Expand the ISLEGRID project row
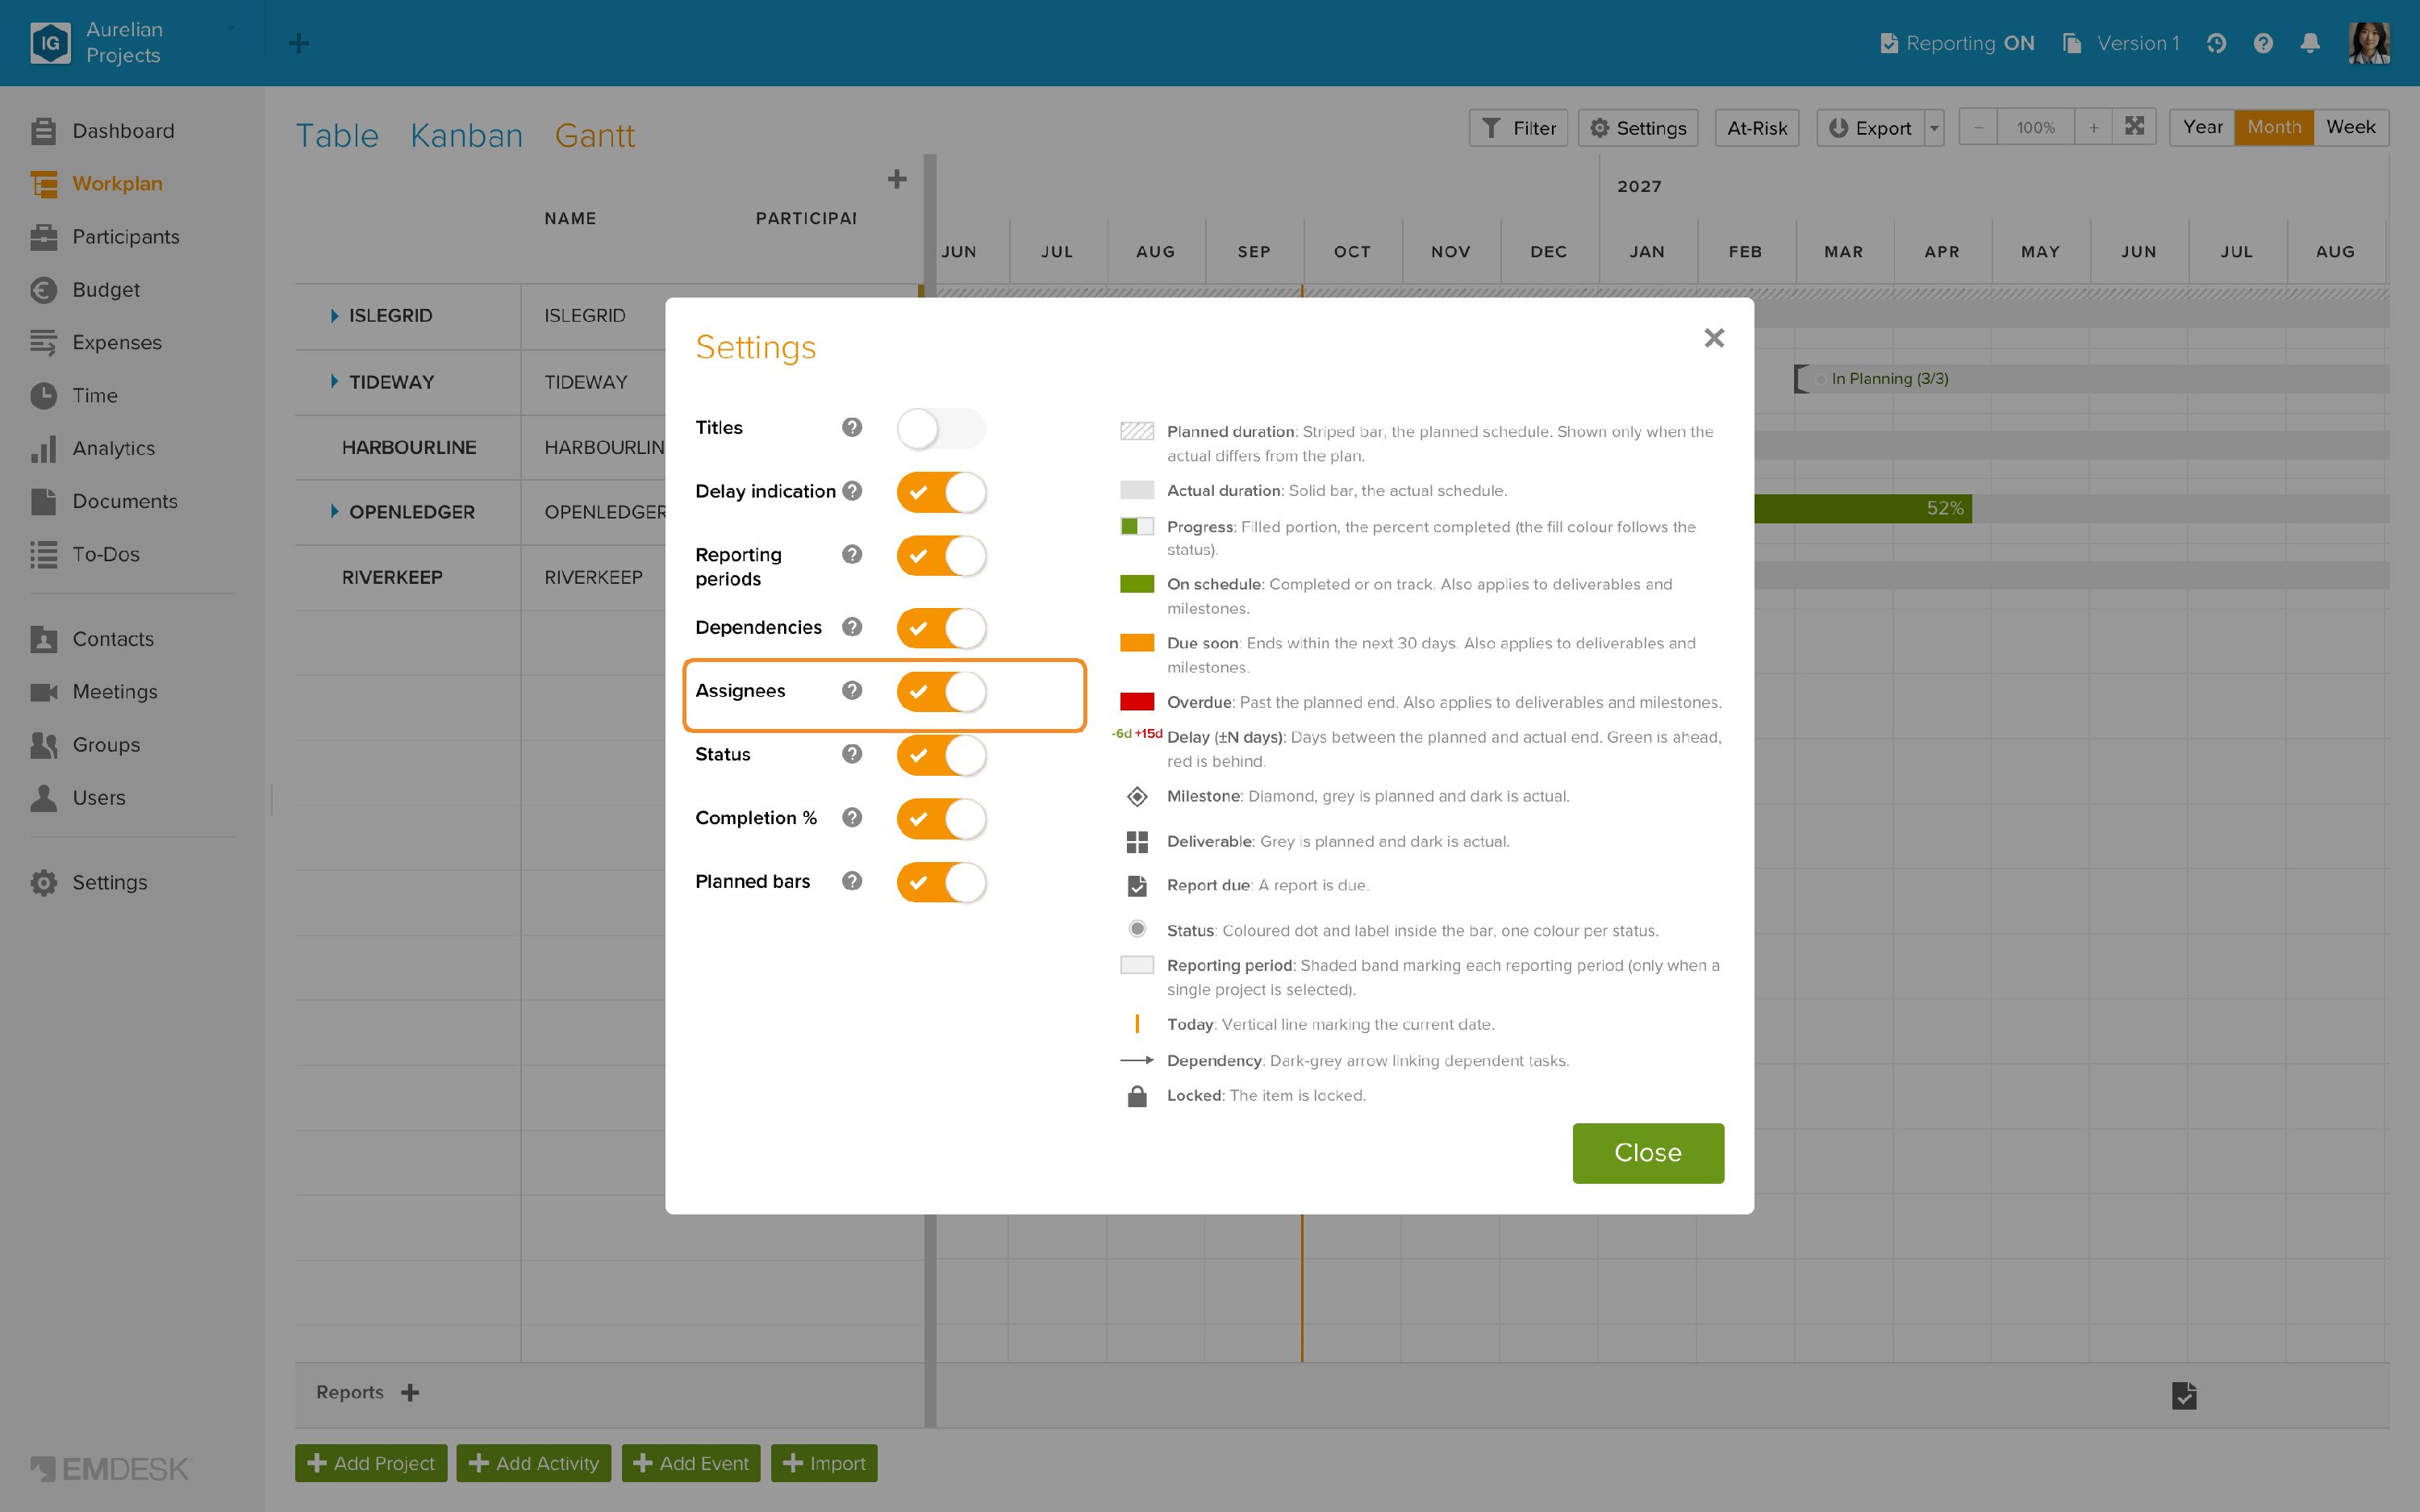The width and height of the screenshot is (2420, 1512). coord(334,316)
